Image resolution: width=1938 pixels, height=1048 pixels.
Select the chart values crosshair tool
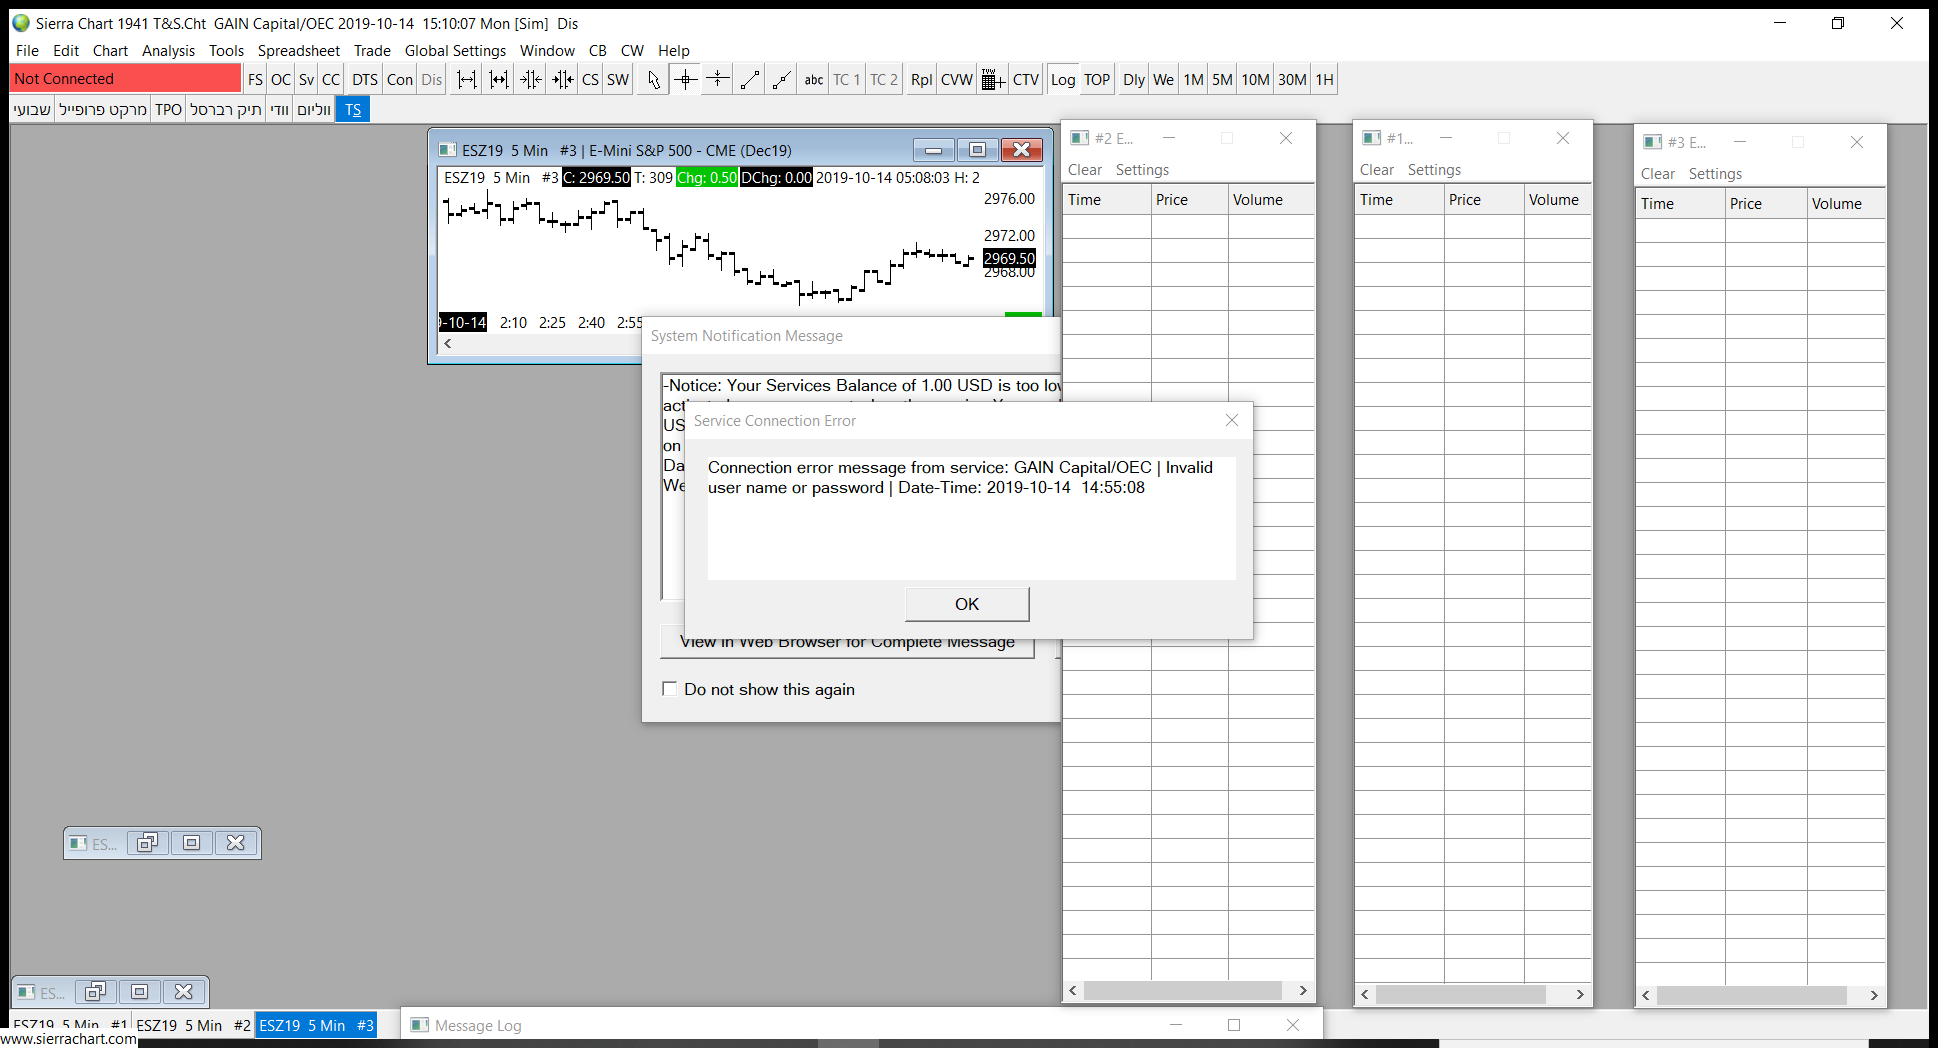685,80
